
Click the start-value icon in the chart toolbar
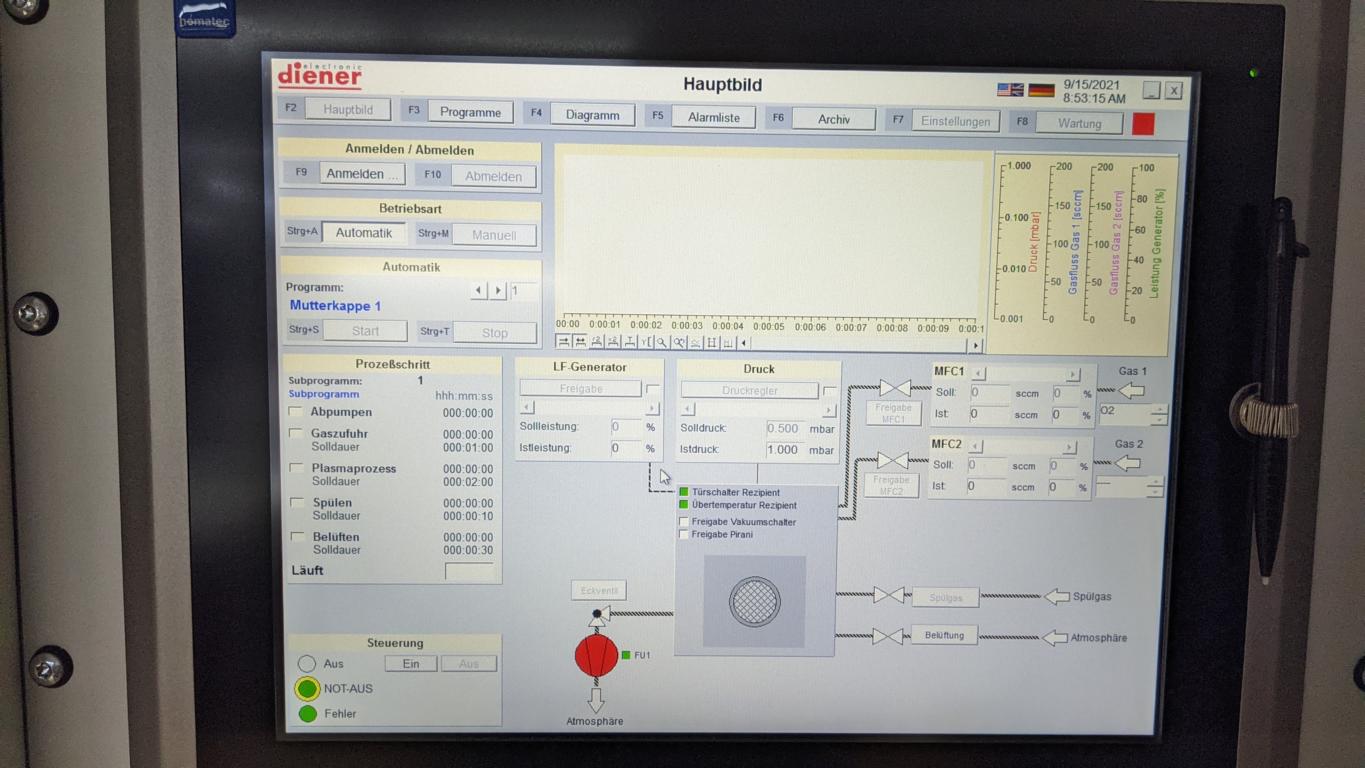566,342
